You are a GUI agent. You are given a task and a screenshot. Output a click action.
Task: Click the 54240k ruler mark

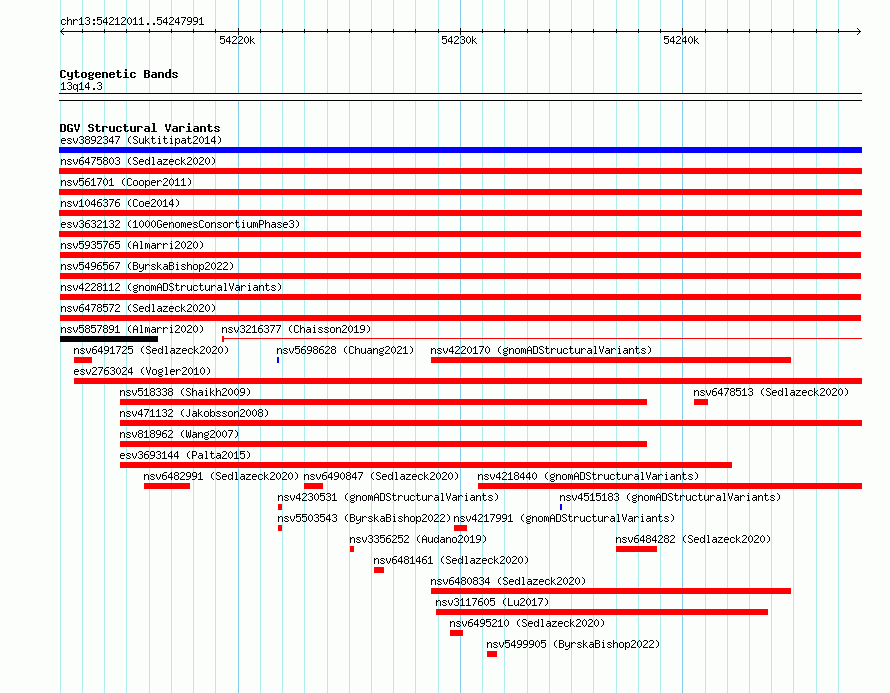click(x=681, y=40)
